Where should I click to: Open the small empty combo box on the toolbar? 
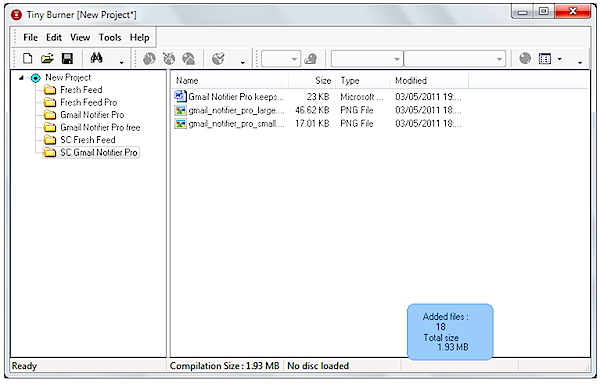(281, 59)
